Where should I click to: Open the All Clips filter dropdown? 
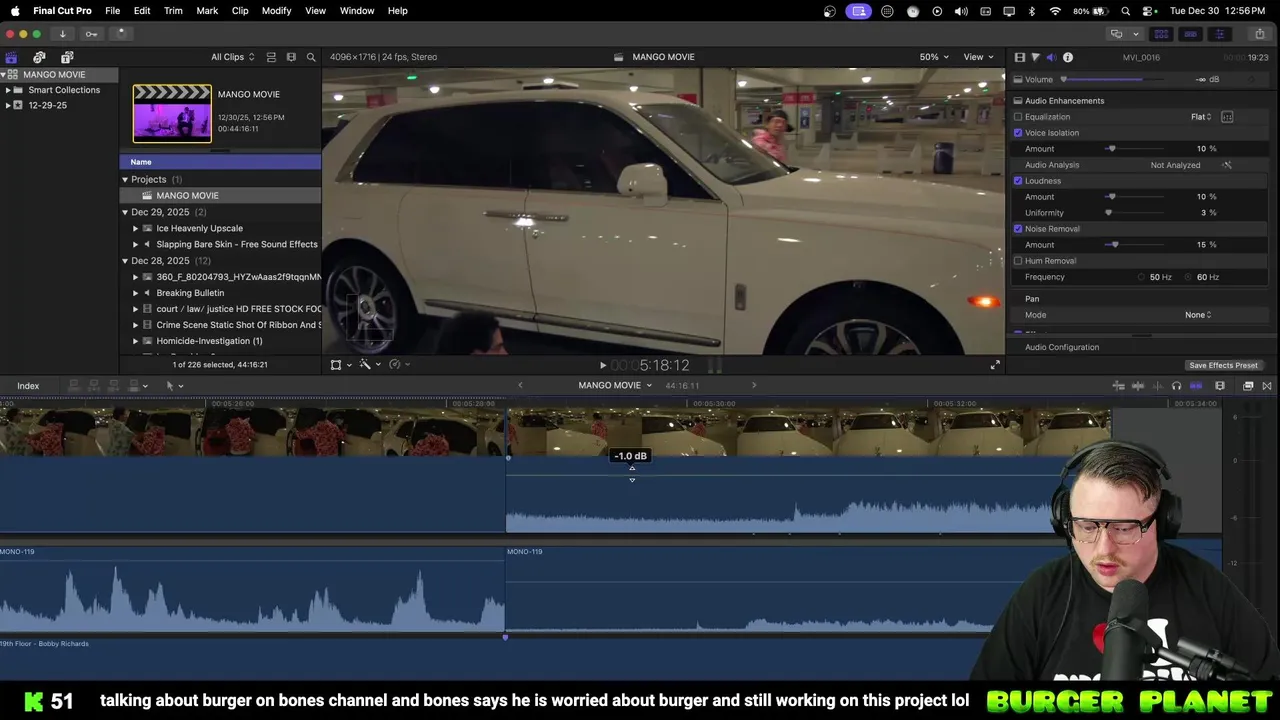coord(232,57)
